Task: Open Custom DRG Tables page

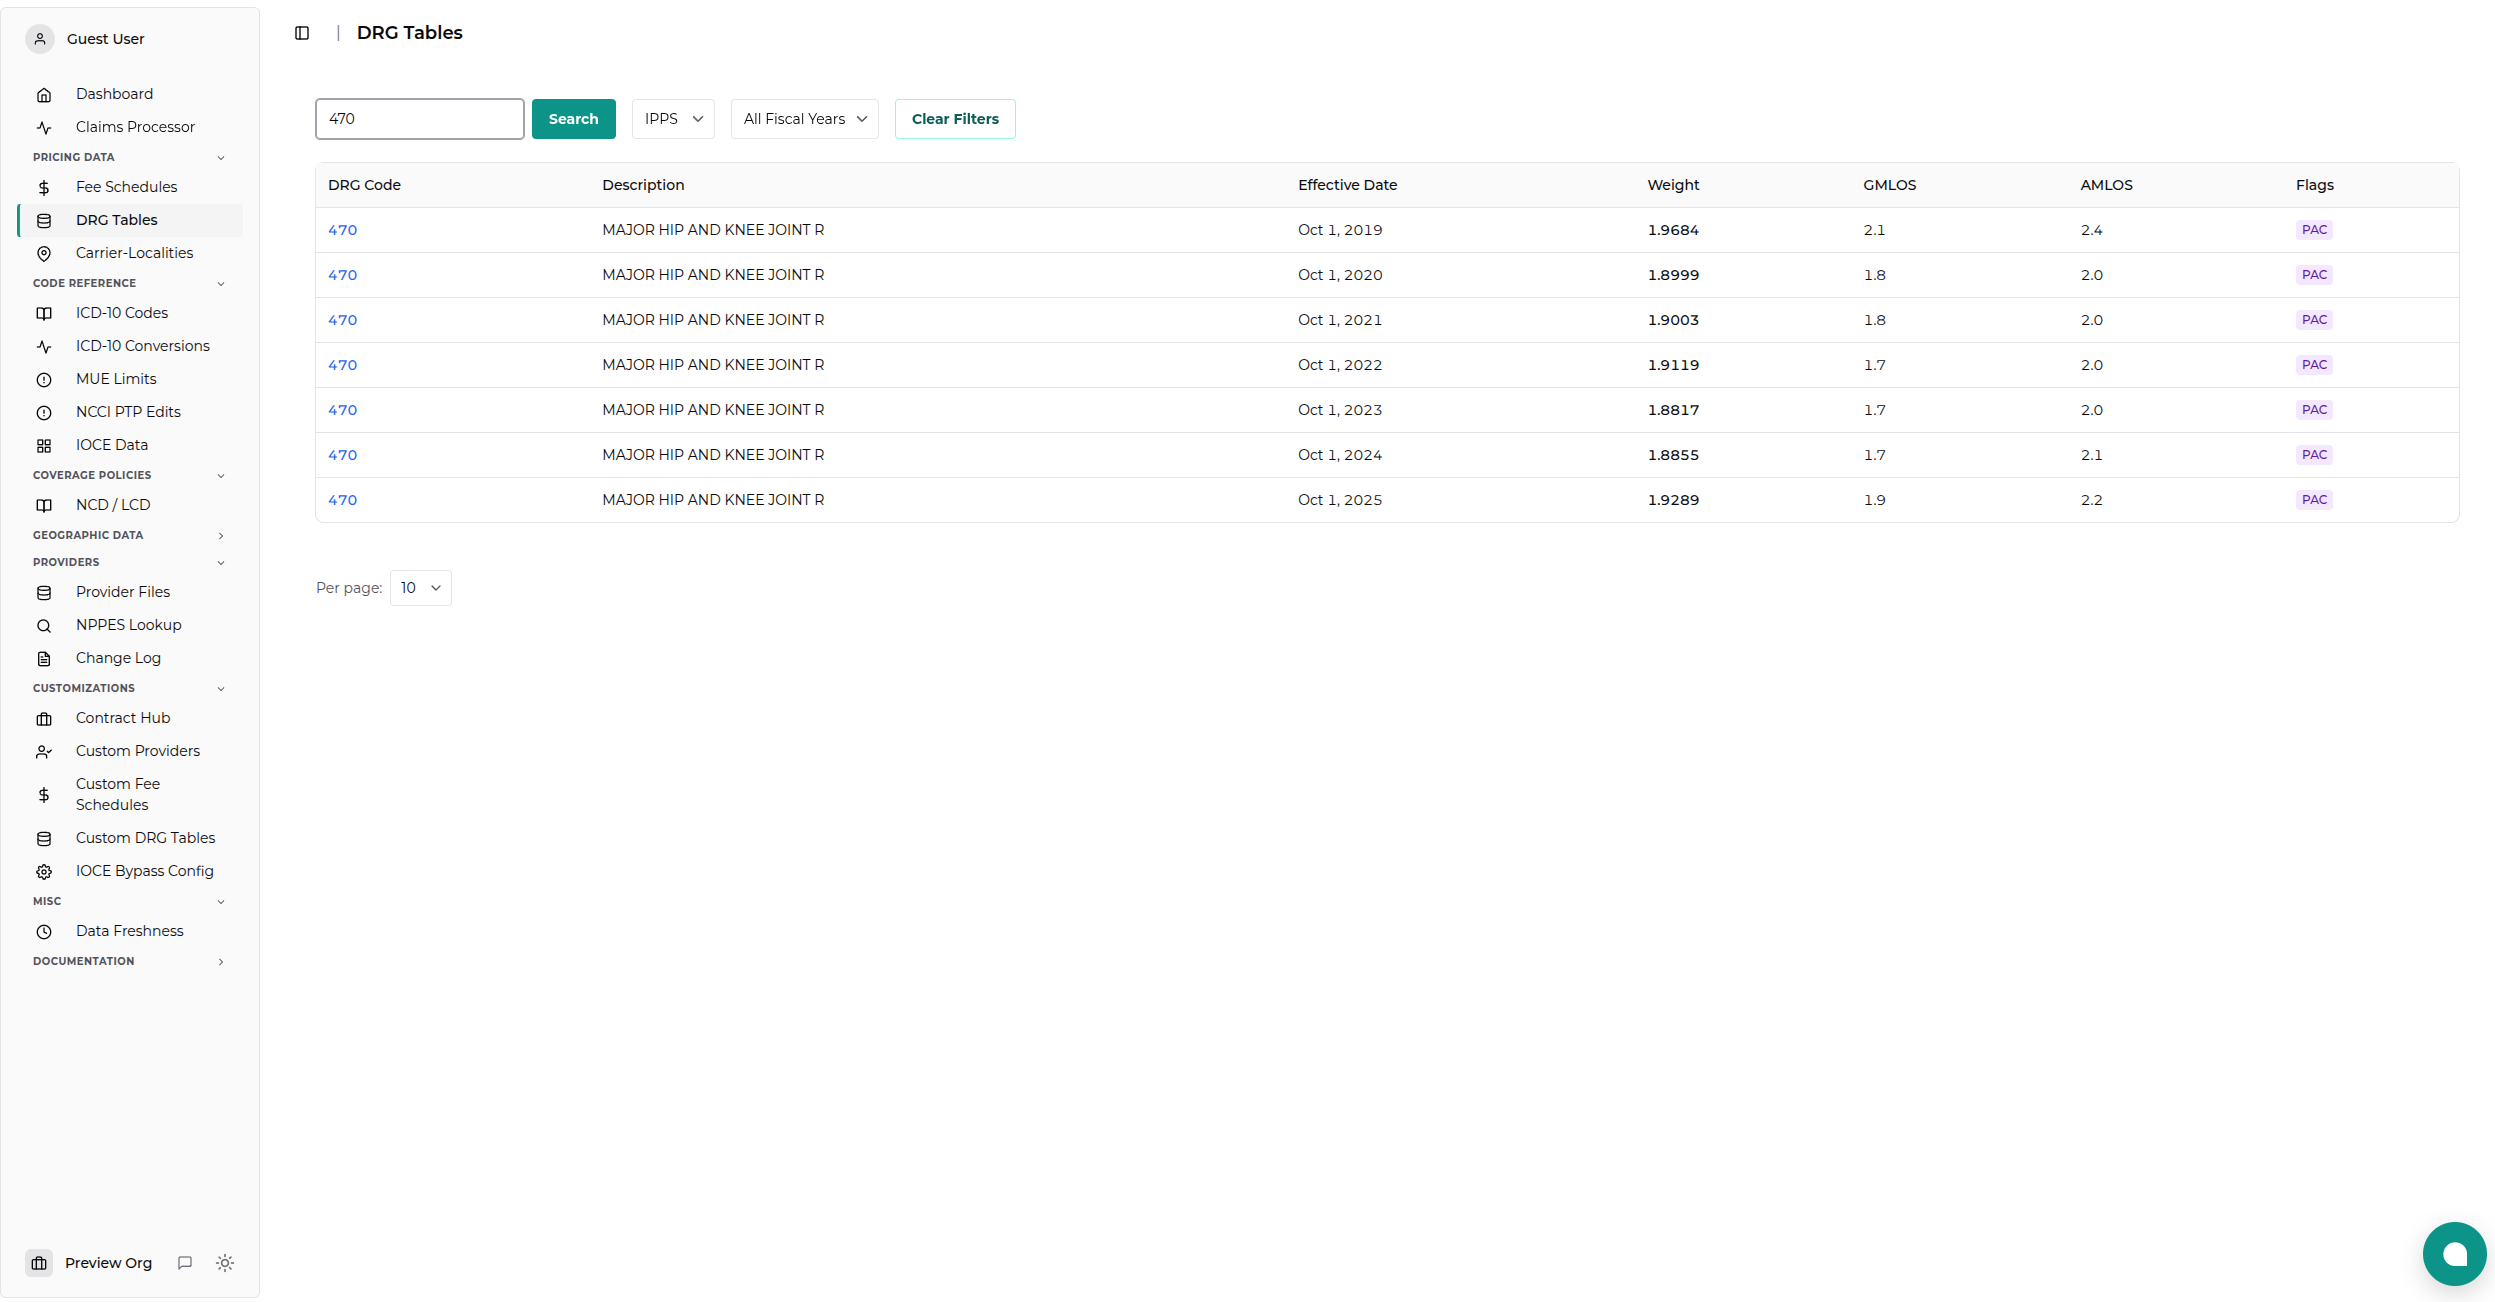Action: point(130,838)
